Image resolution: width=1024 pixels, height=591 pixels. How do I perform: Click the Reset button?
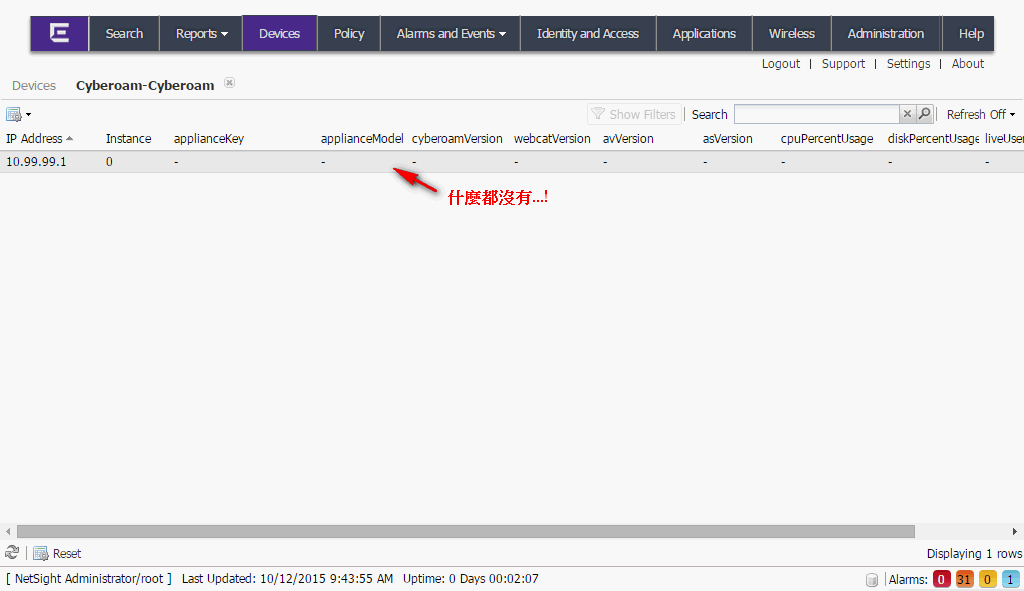tap(57, 553)
